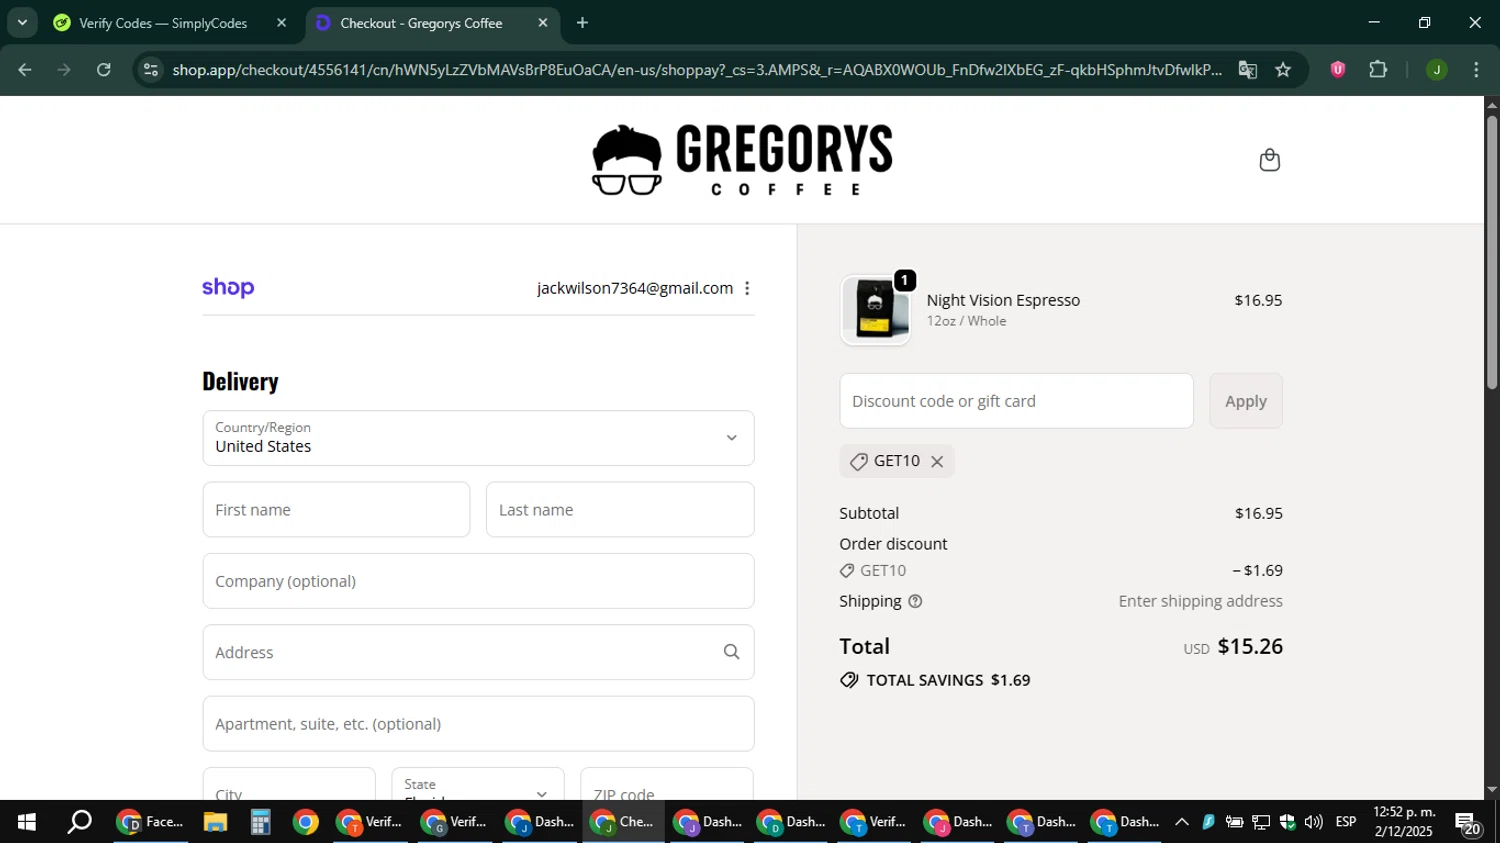Open the notification center icon
Viewport: 1500px width, 843px height.
(x=1468, y=823)
